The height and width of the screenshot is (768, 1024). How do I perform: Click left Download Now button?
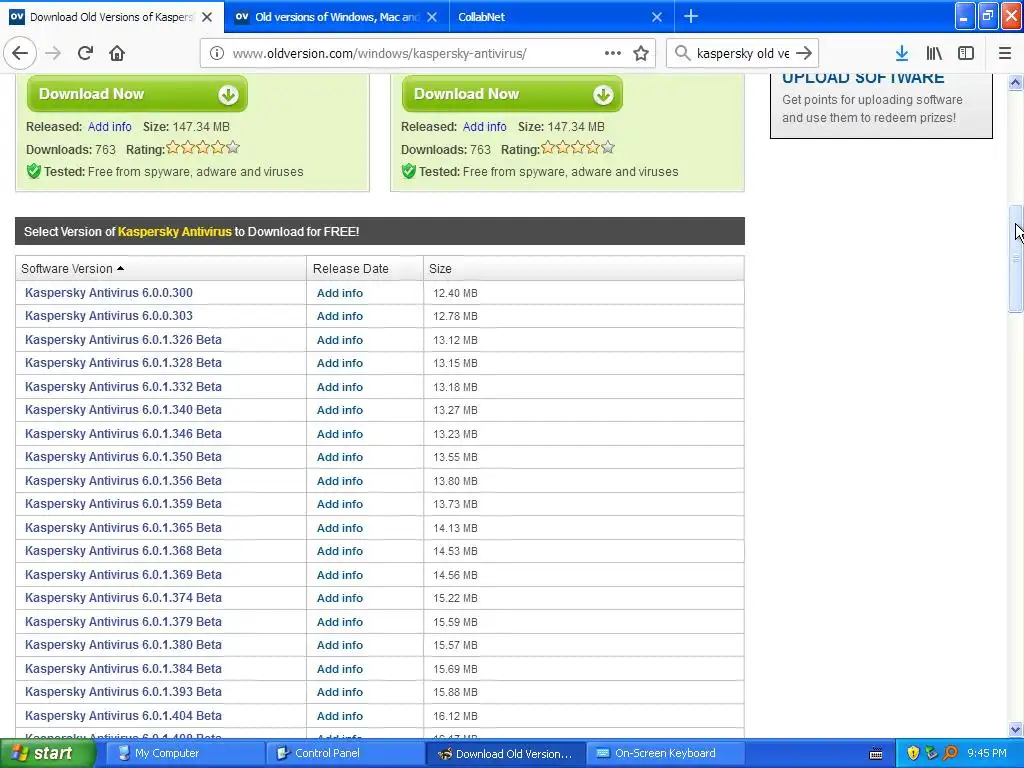click(x=137, y=94)
